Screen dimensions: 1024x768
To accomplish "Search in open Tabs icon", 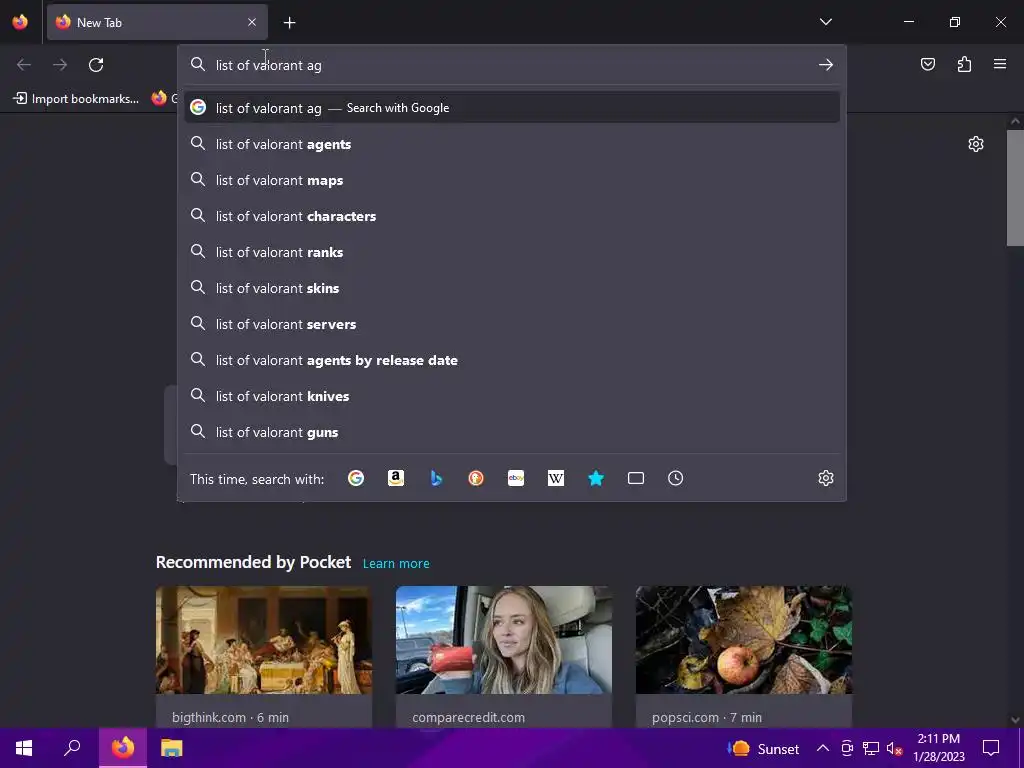I will point(635,478).
